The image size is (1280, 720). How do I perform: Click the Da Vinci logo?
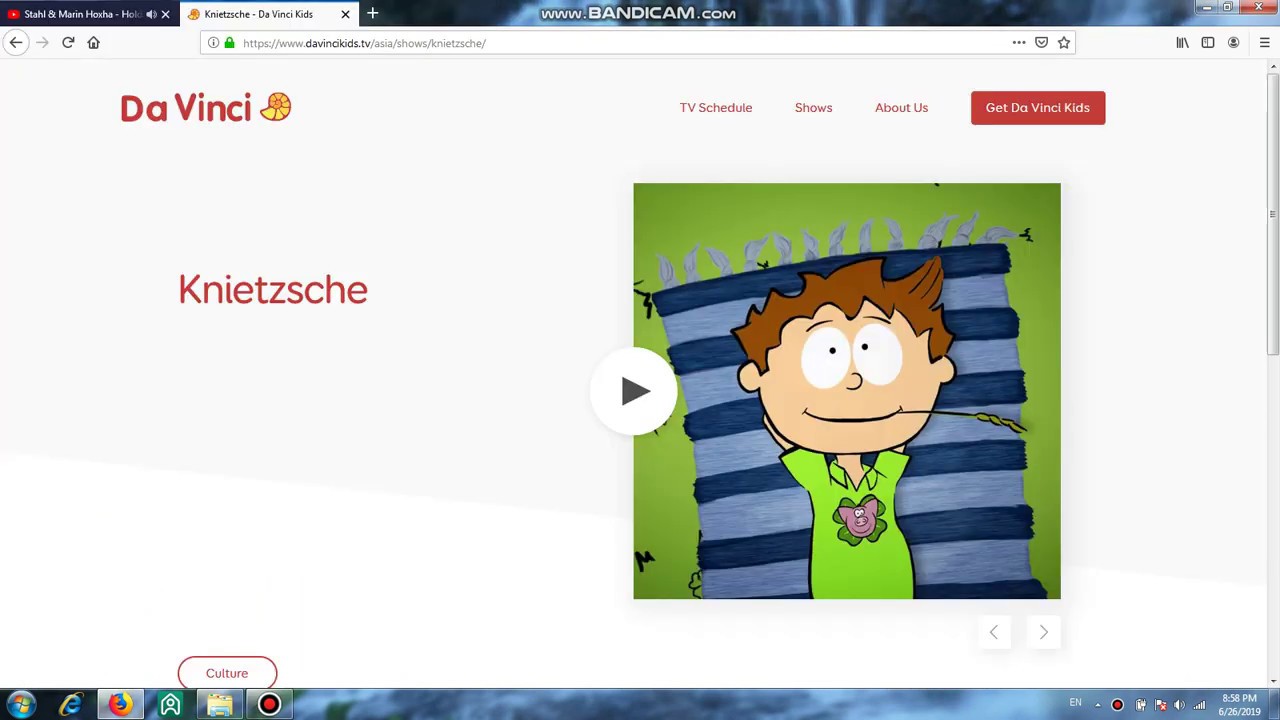pos(206,108)
